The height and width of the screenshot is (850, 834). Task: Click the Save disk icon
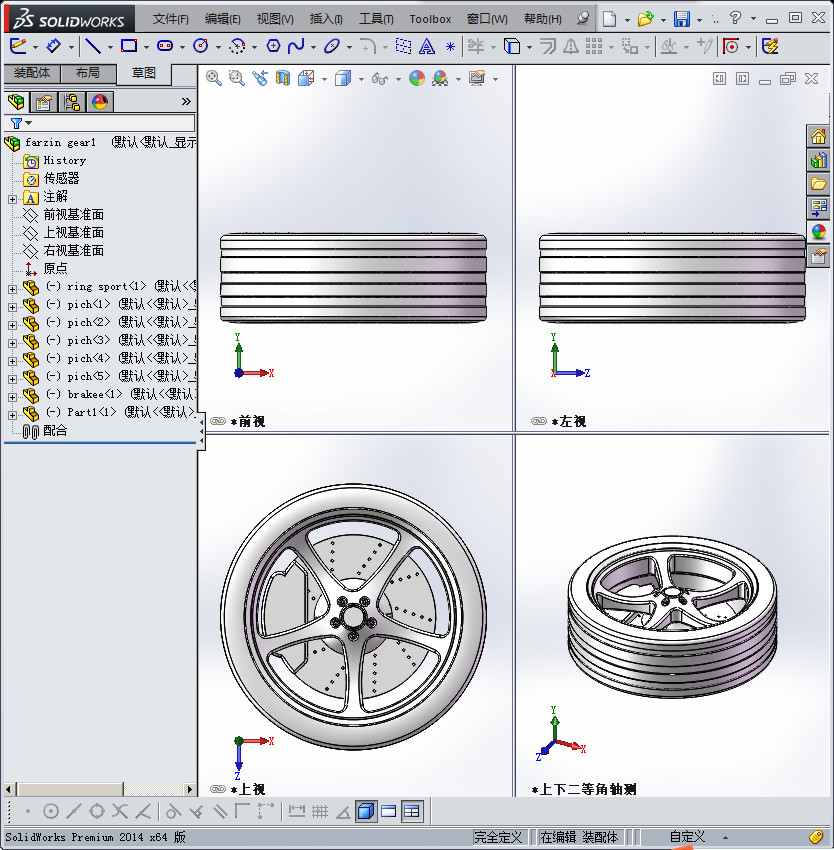tap(681, 19)
